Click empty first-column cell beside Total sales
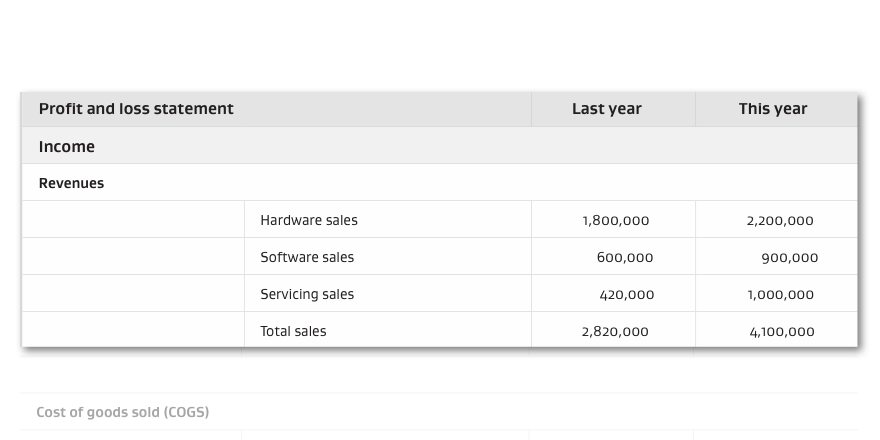Image resolution: width=880 pixels, height=440 pixels. pos(133,331)
